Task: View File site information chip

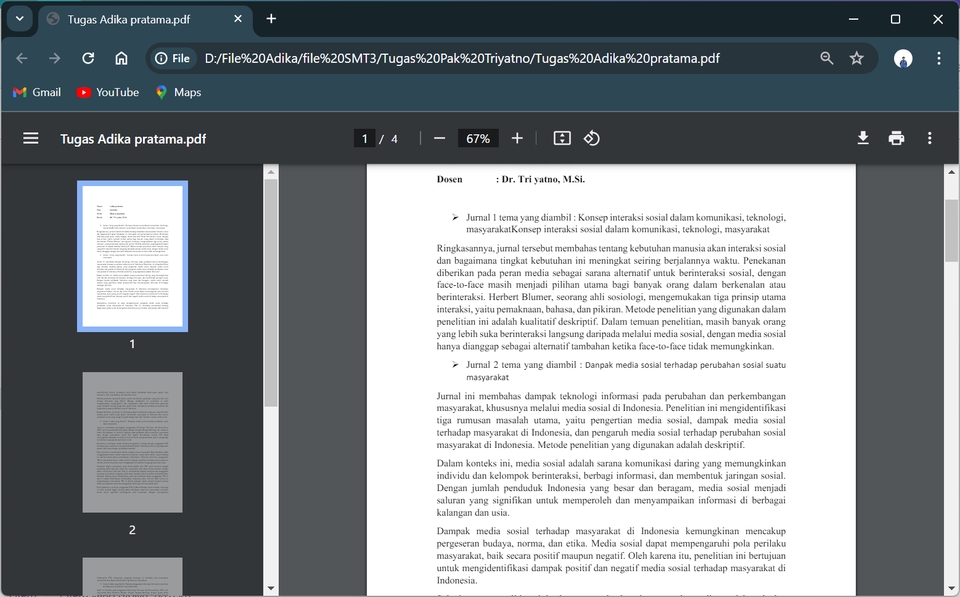Action: [173, 58]
